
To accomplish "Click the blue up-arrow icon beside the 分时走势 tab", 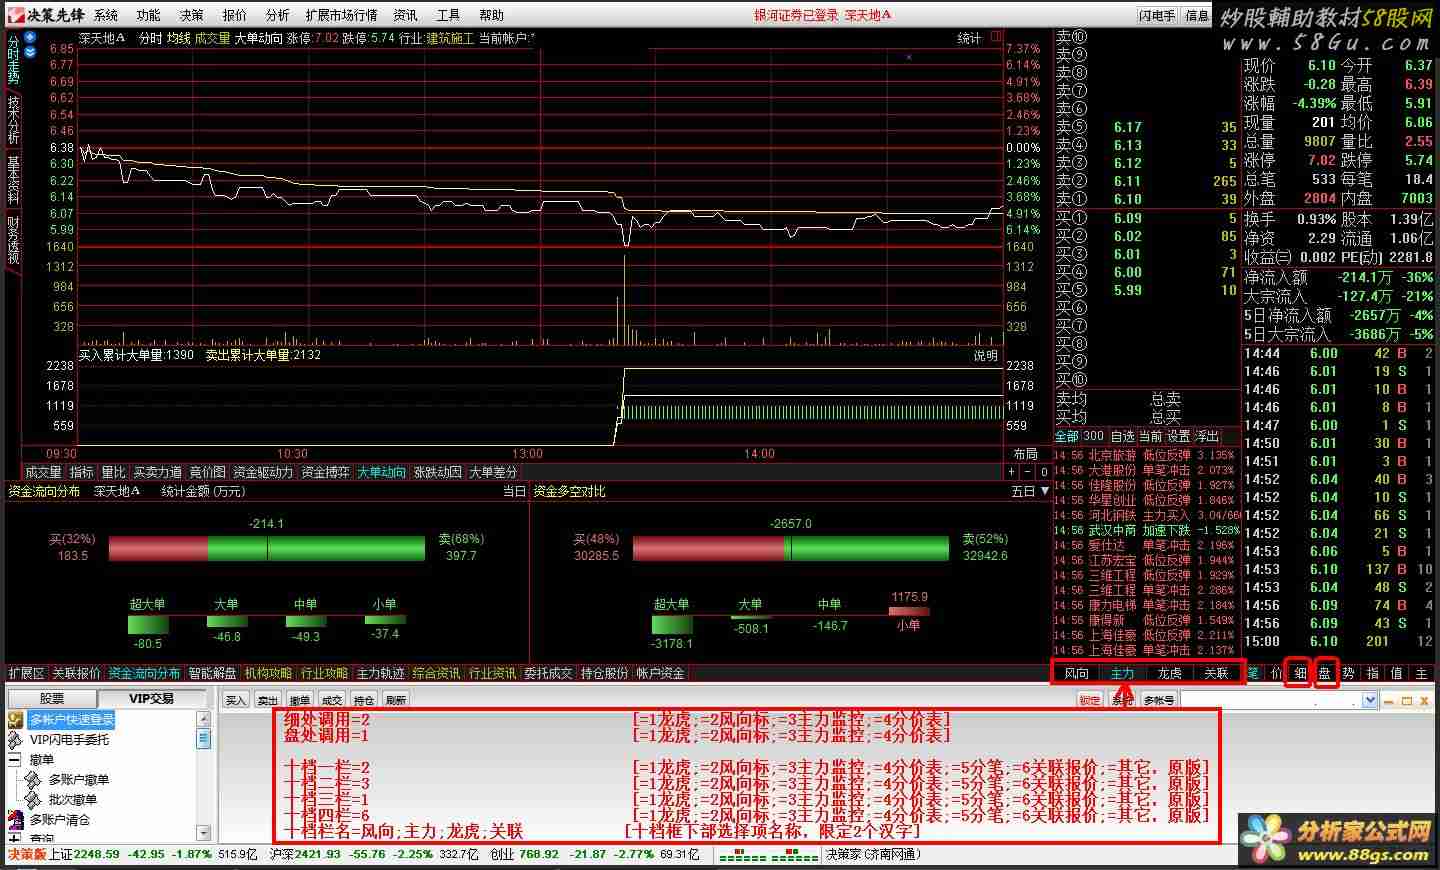I will coord(30,37).
